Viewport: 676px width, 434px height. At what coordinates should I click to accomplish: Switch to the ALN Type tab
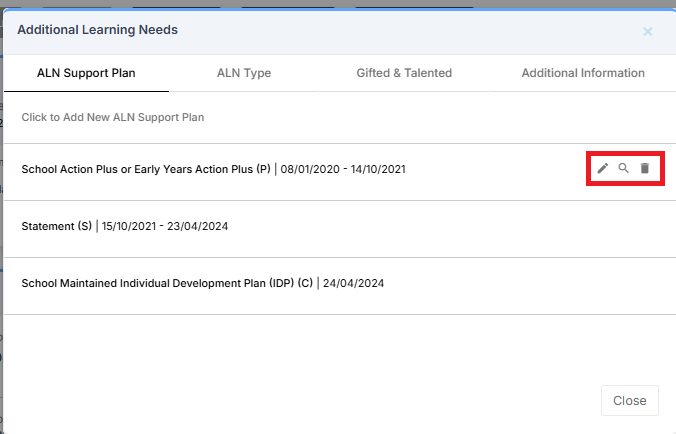click(244, 73)
